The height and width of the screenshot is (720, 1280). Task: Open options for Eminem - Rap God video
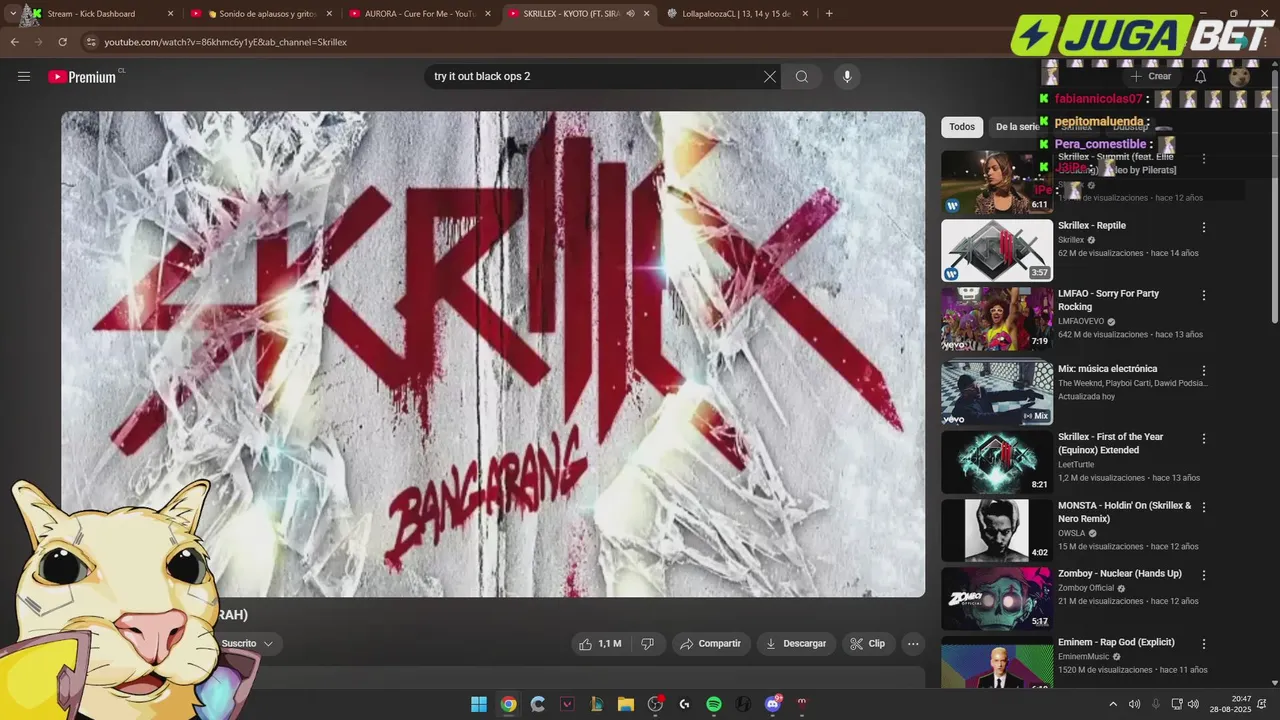pos(1204,645)
